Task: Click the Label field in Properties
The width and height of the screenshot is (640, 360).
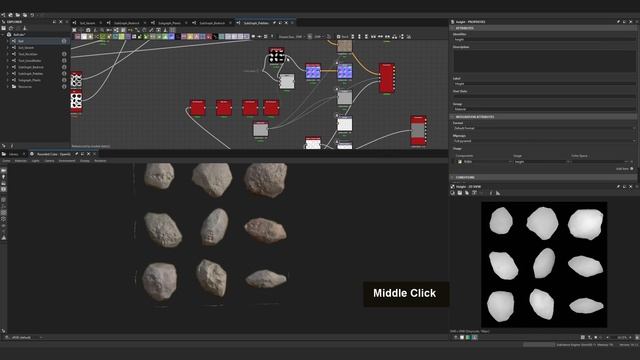Action: [x=544, y=84]
